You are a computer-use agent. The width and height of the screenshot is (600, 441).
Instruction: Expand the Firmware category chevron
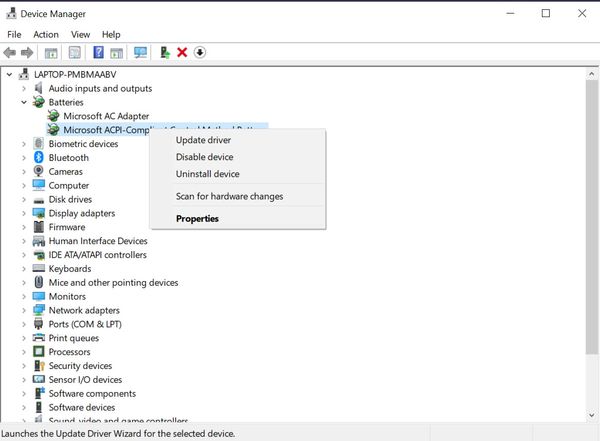tap(24, 227)
